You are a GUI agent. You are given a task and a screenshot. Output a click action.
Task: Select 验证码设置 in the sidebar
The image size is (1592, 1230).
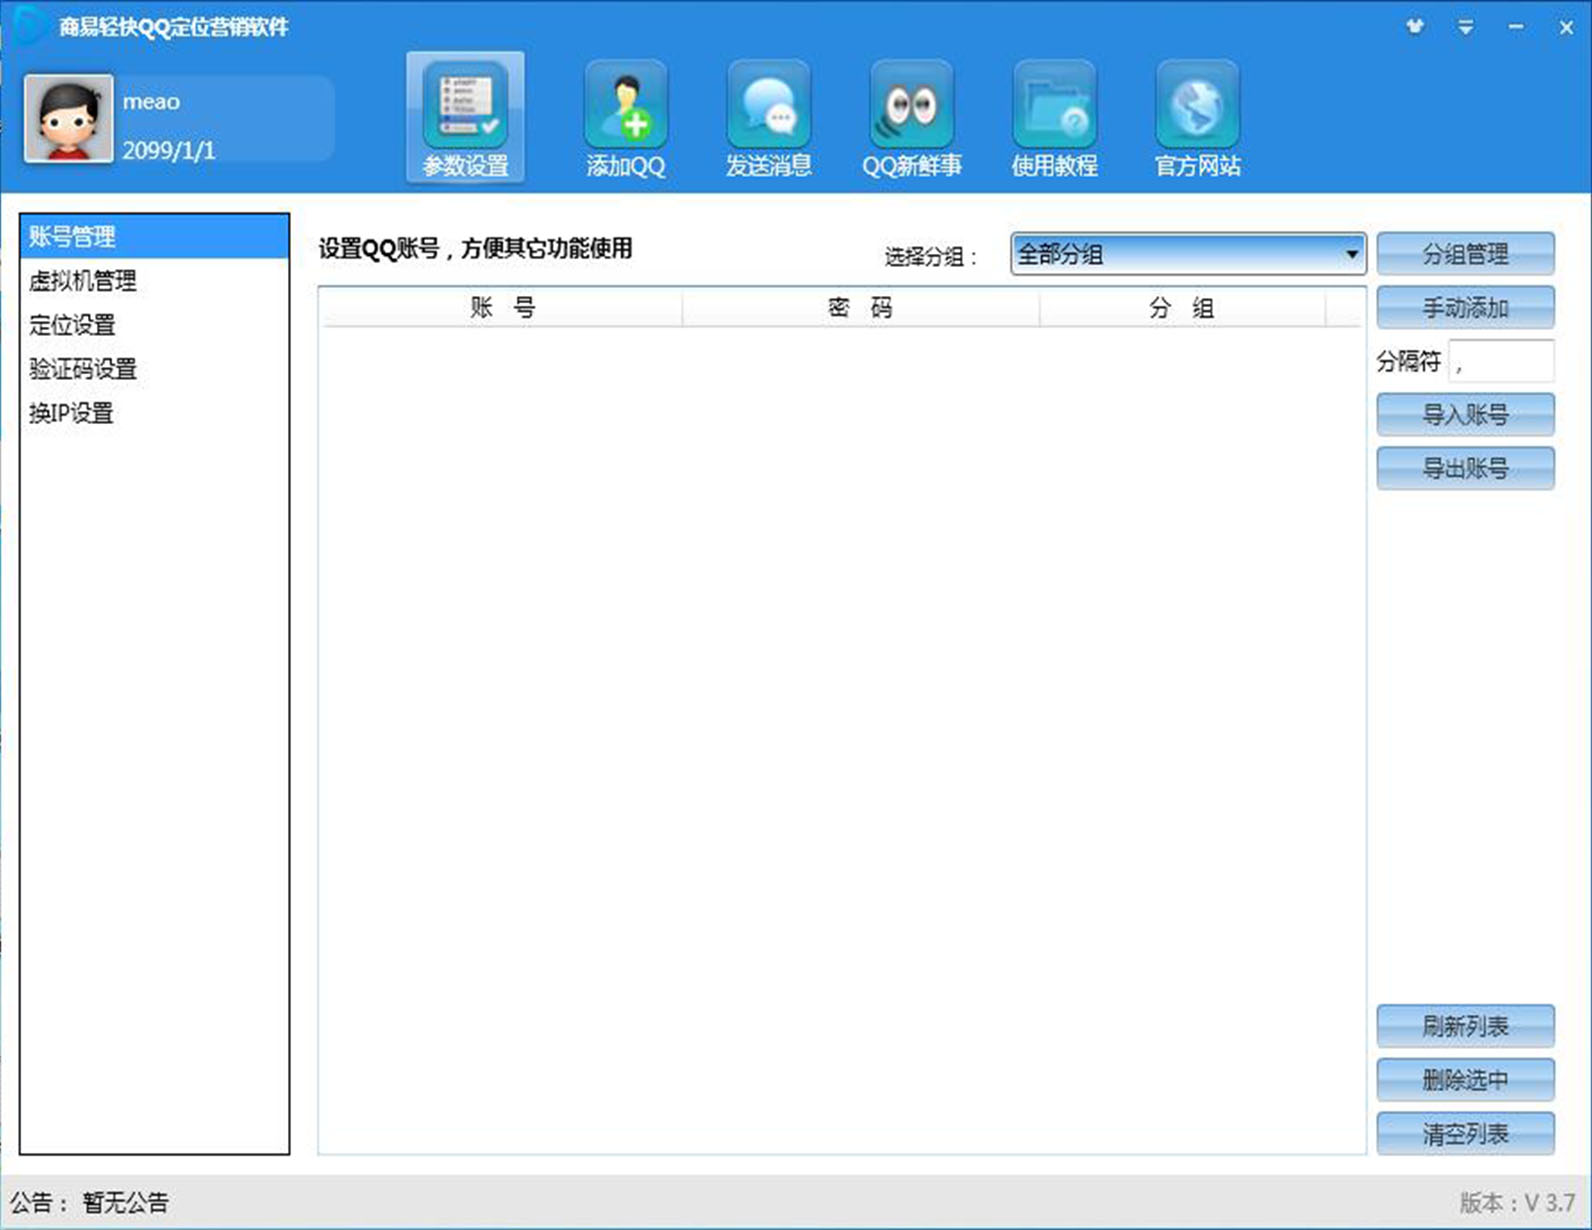[x=154, y=369]
